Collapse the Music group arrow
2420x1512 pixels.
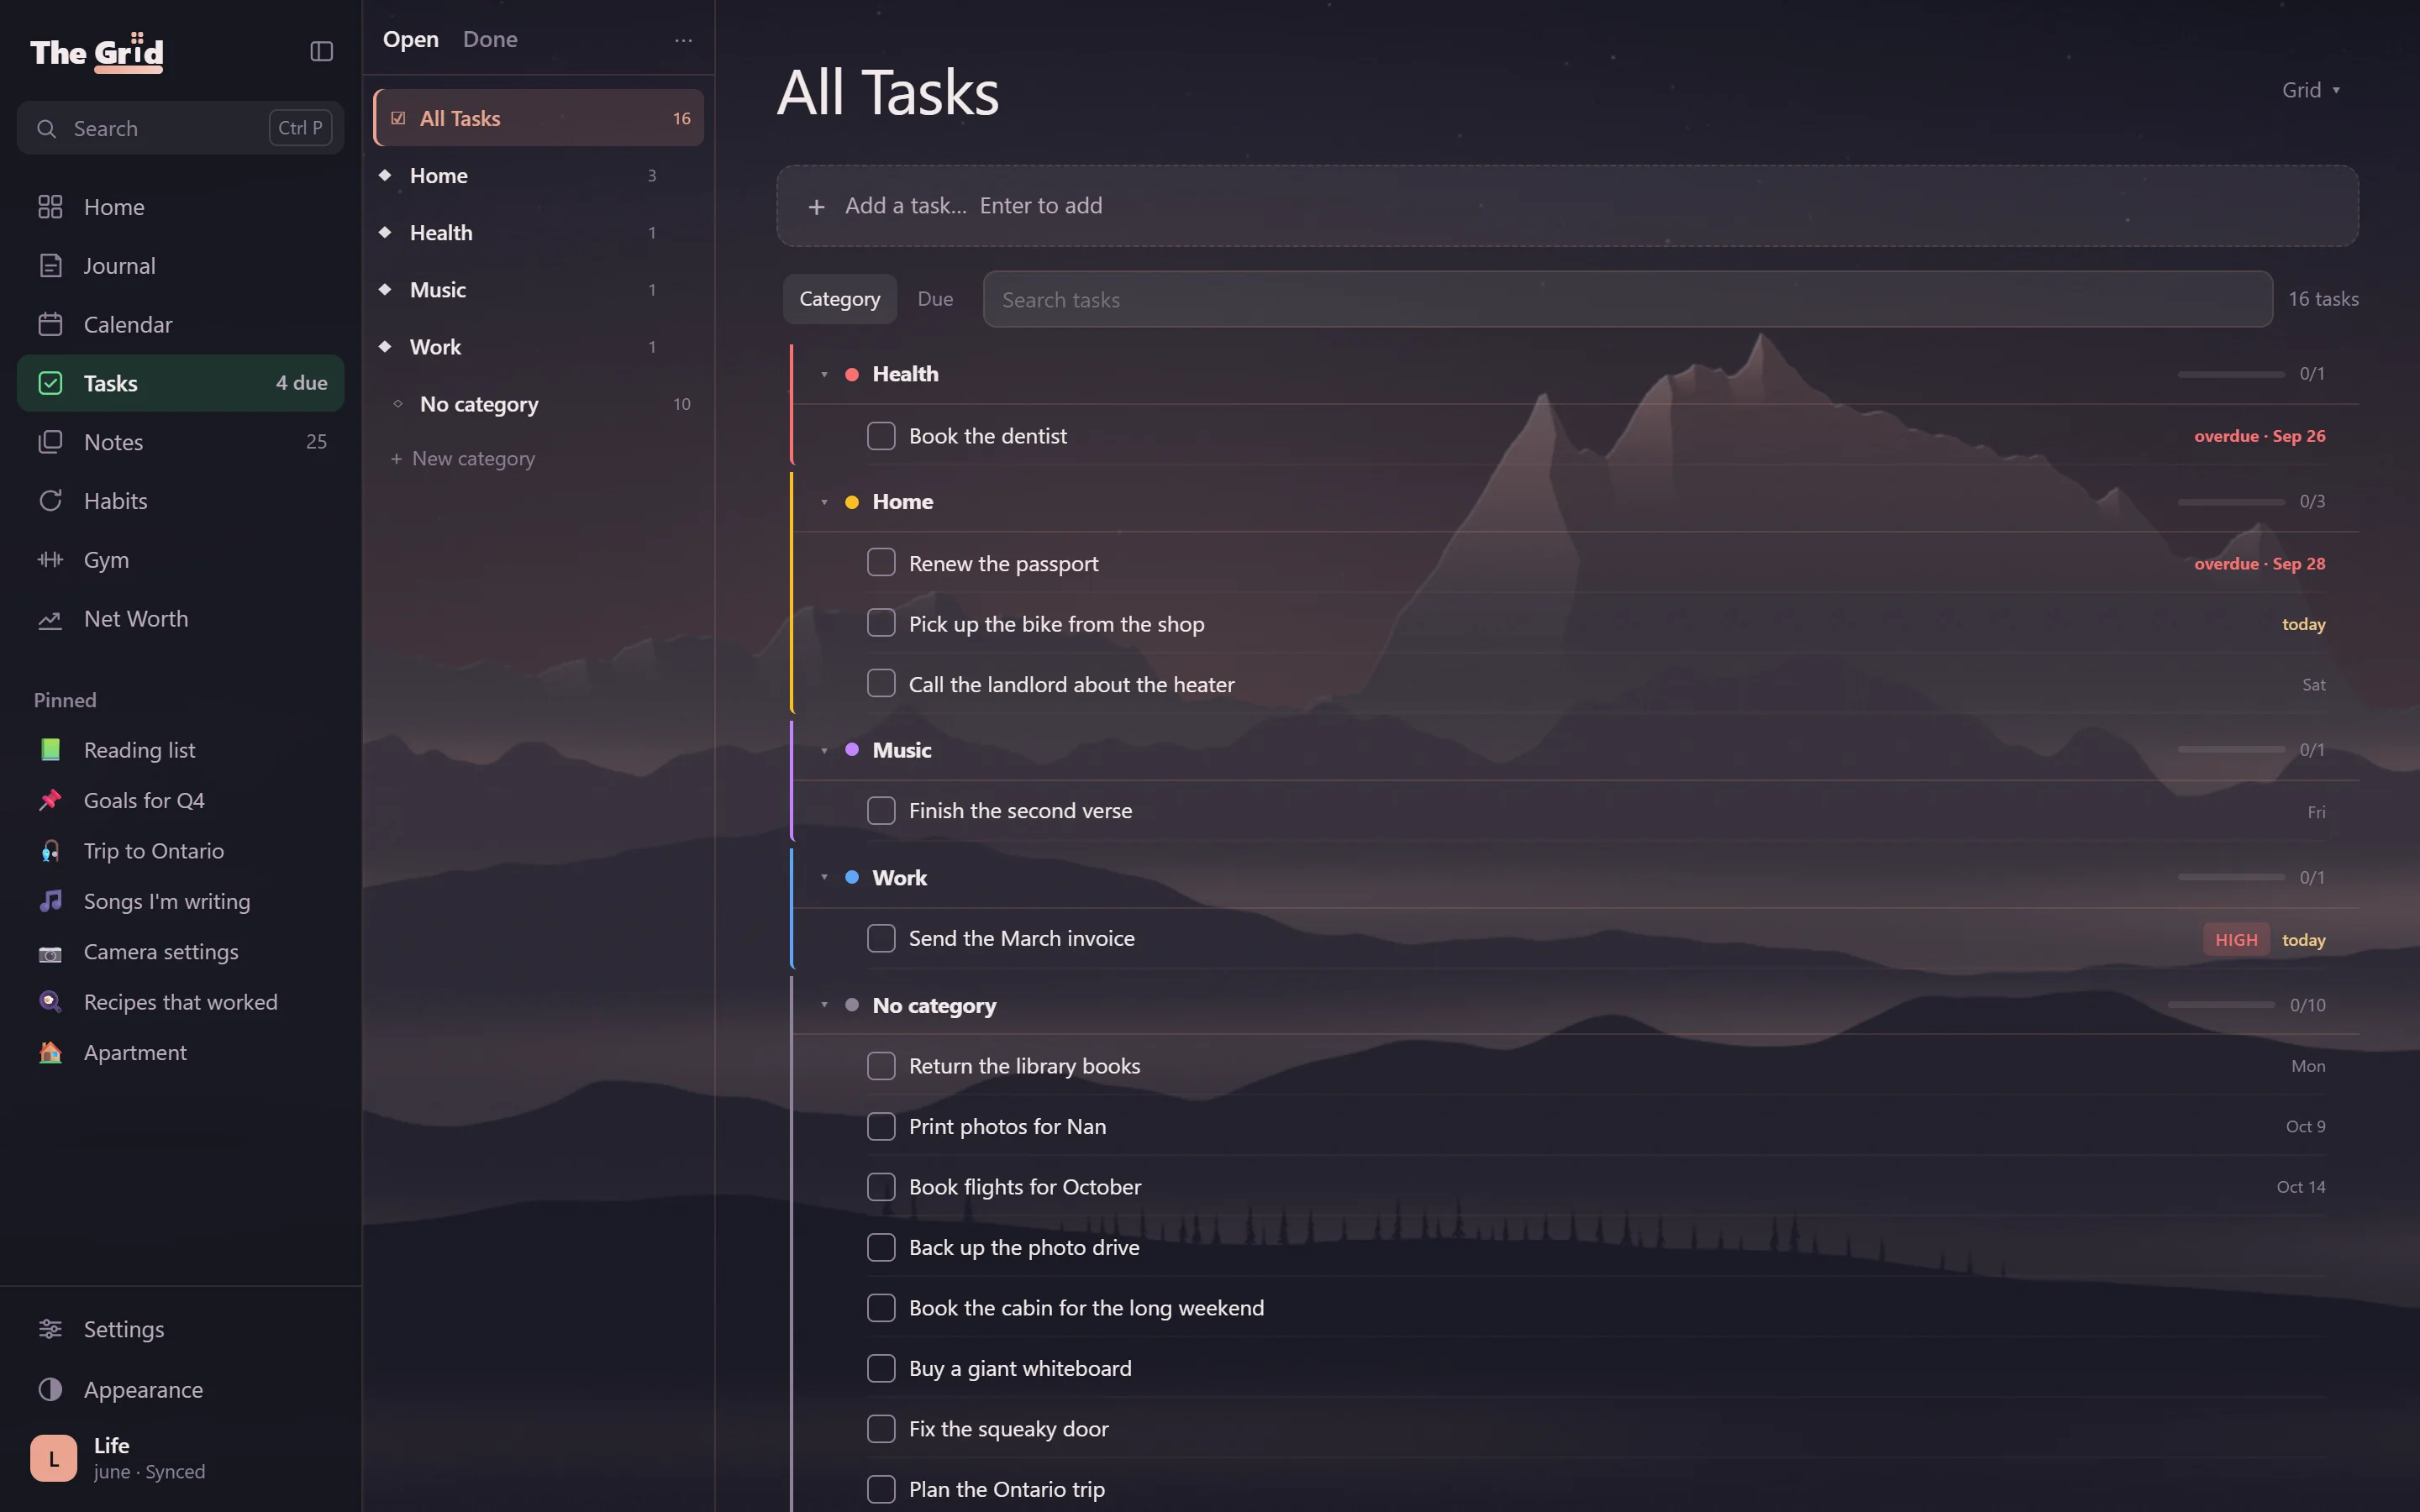(824, 750)
